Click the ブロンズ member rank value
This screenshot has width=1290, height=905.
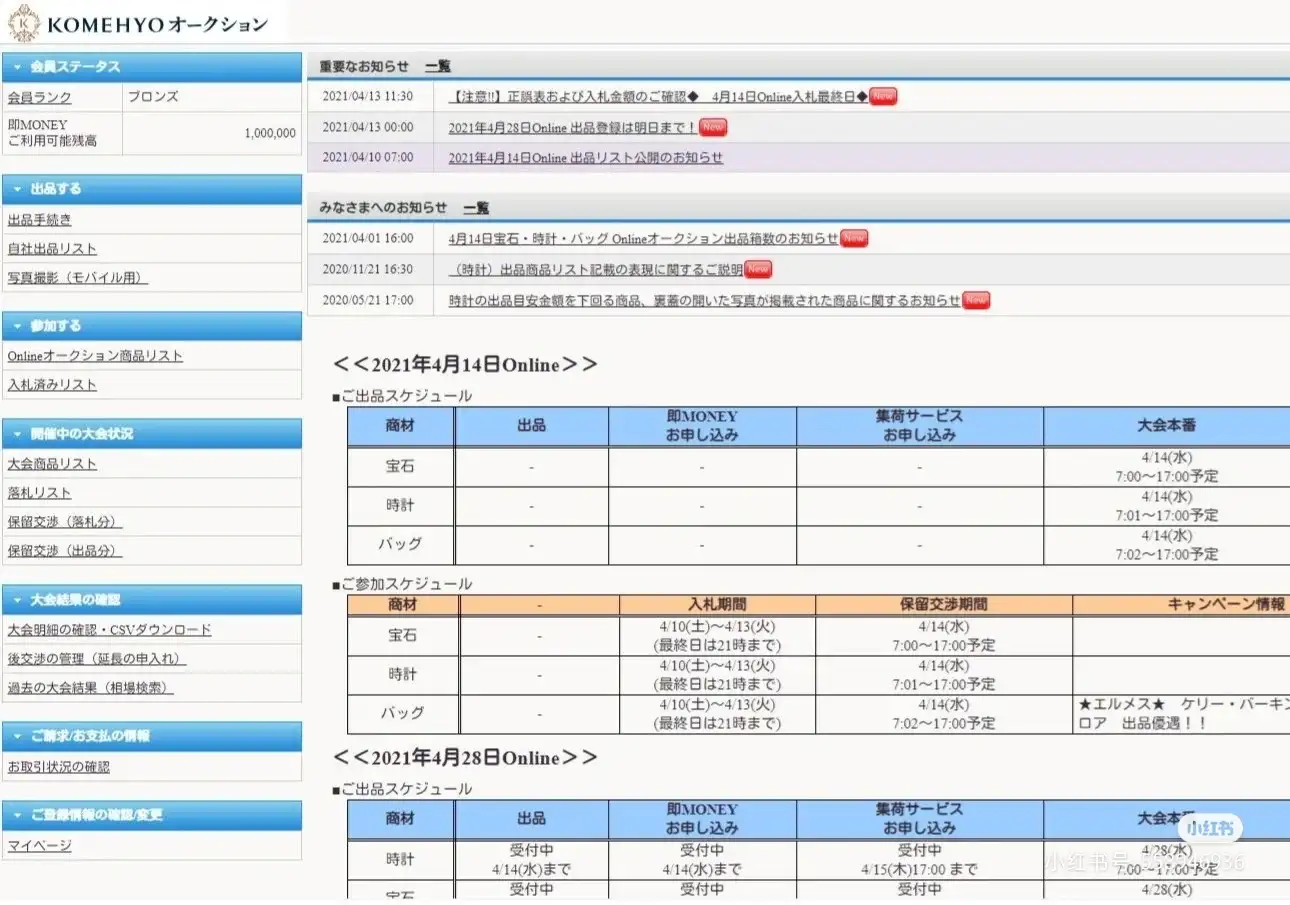click(153, 98)
